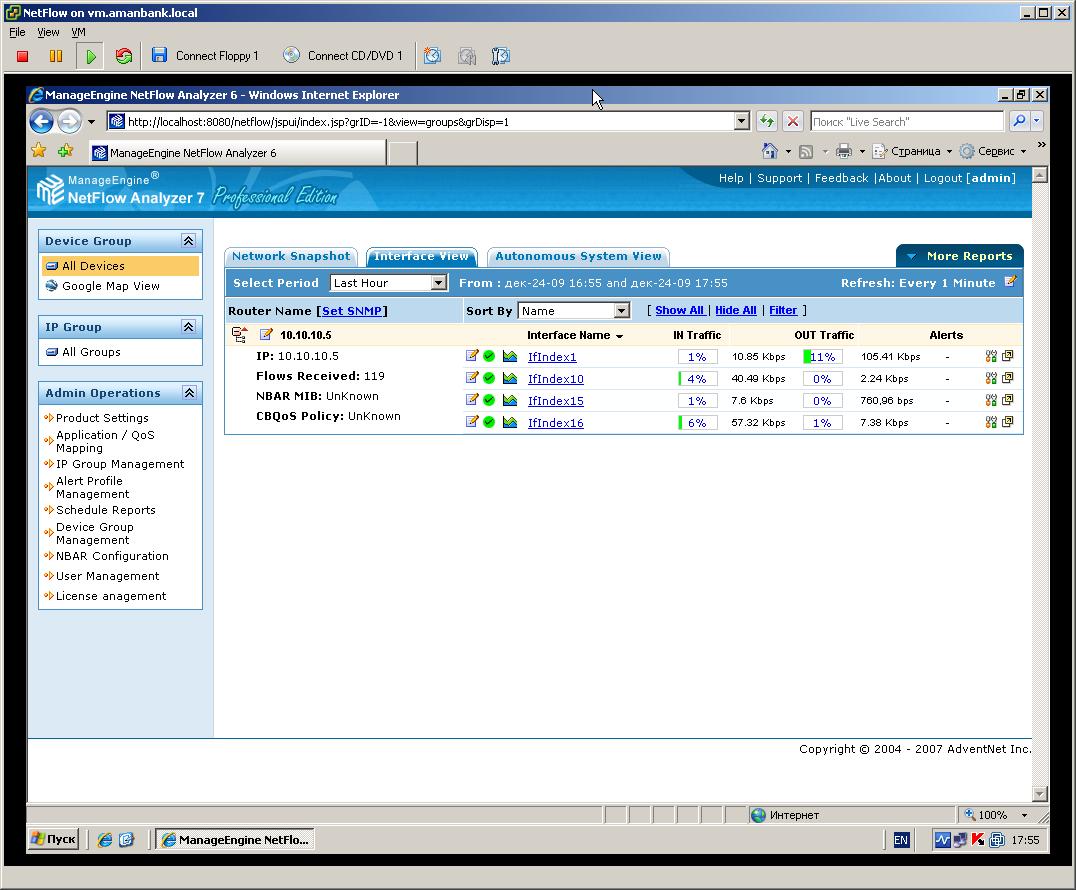Image resolution: width=1076 pixels, height=890 pixels.
Task: Click the browser Home icon
Action: click(770, 151)
